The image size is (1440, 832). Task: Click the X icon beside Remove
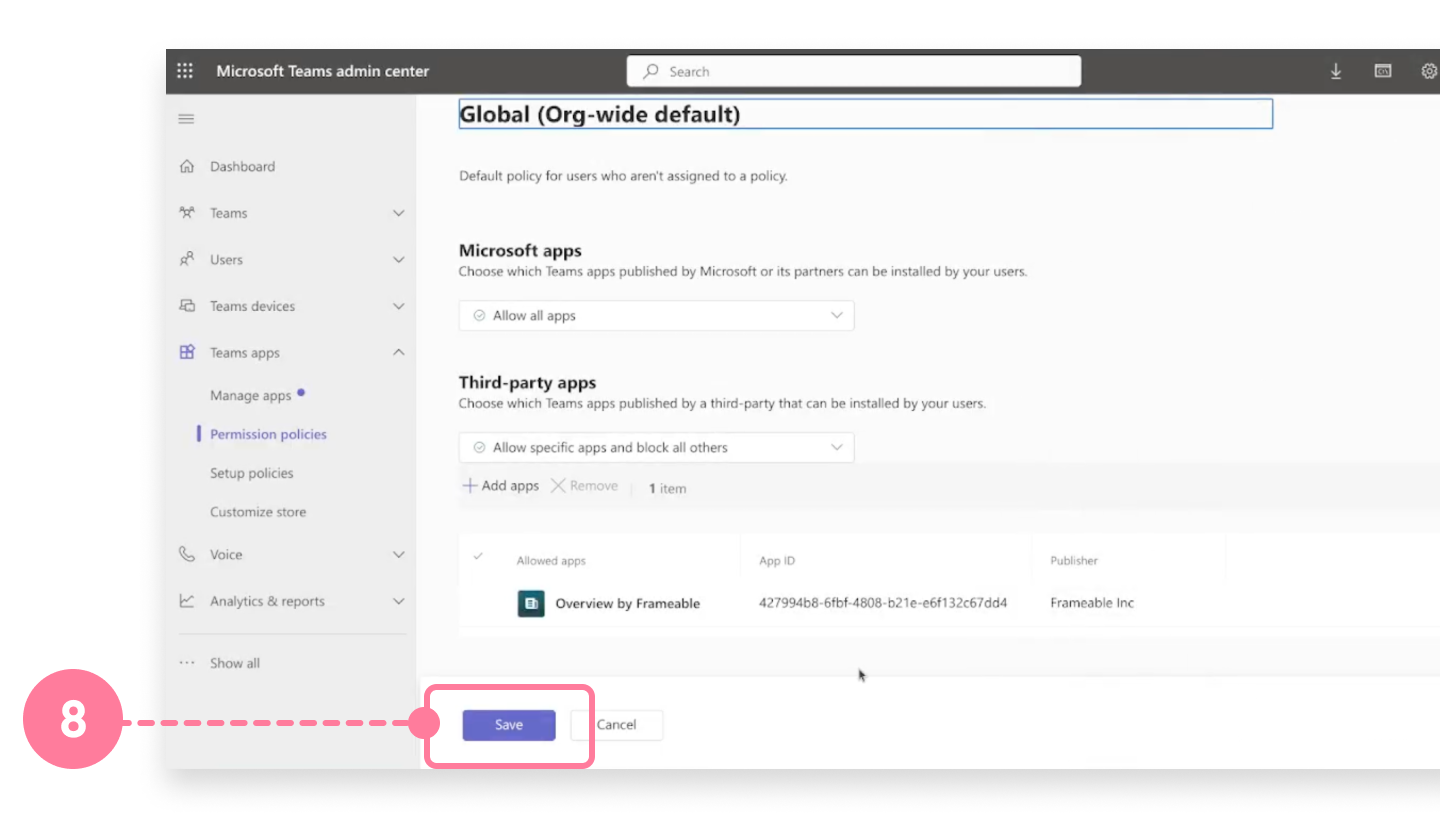tap(558, 486)
